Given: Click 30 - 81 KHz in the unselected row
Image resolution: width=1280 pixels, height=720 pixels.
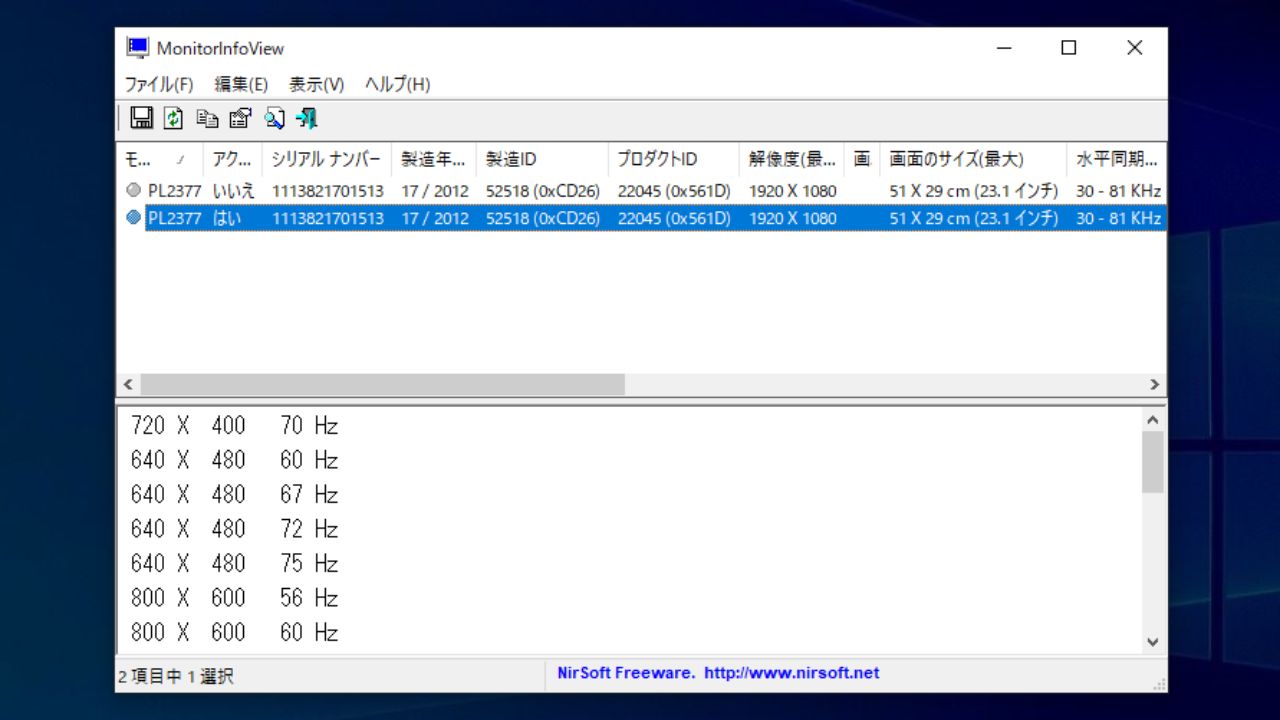Looking at the screenshot, I should pos(1118,190).
